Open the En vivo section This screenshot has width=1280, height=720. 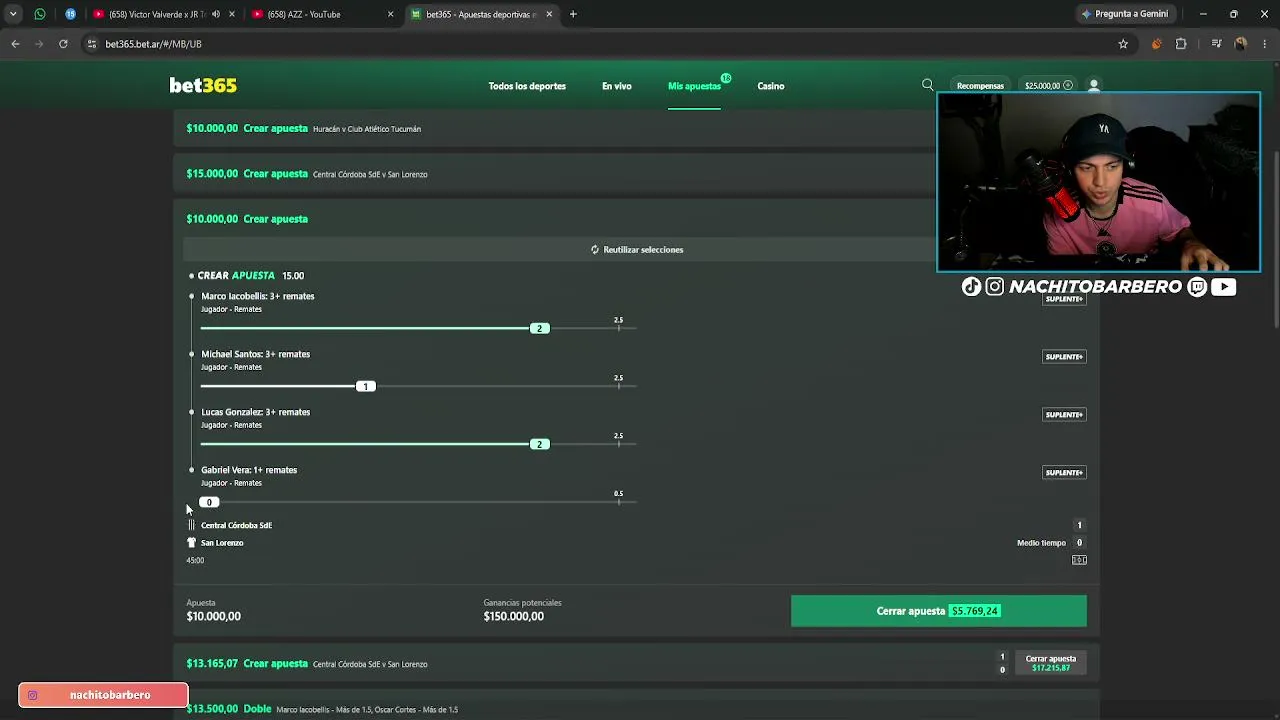click(x=616, y=86)
